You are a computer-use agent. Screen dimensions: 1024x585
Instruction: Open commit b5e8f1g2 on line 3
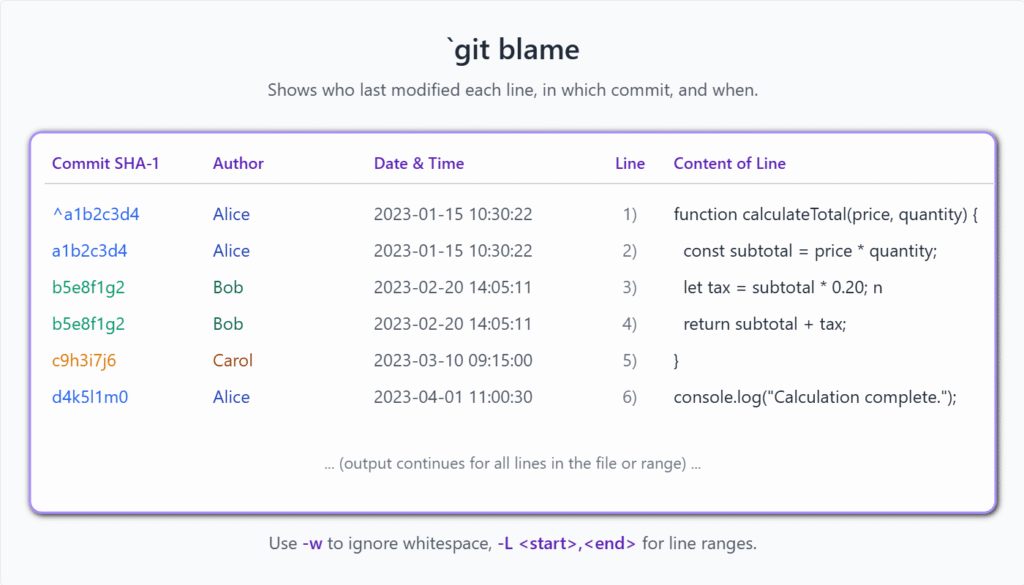pyautogui.click(x=88, y=287)
